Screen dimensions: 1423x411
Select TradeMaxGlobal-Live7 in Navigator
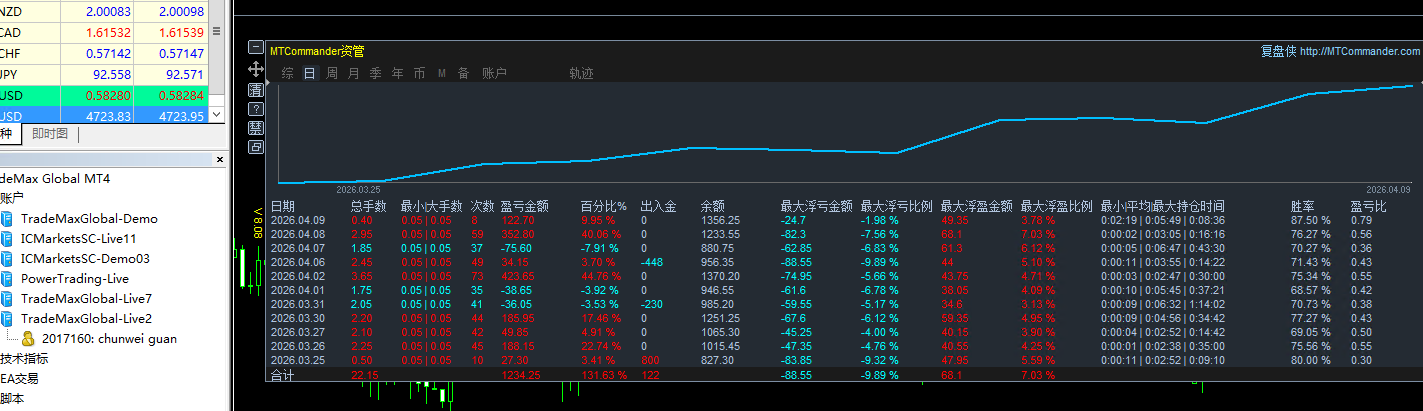click(x=86, y=298)
